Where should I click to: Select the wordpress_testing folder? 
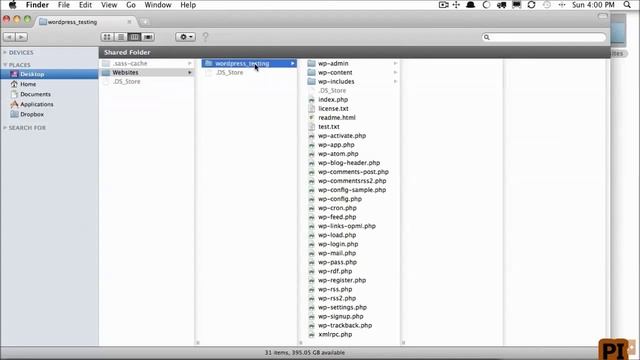[249, 64]
